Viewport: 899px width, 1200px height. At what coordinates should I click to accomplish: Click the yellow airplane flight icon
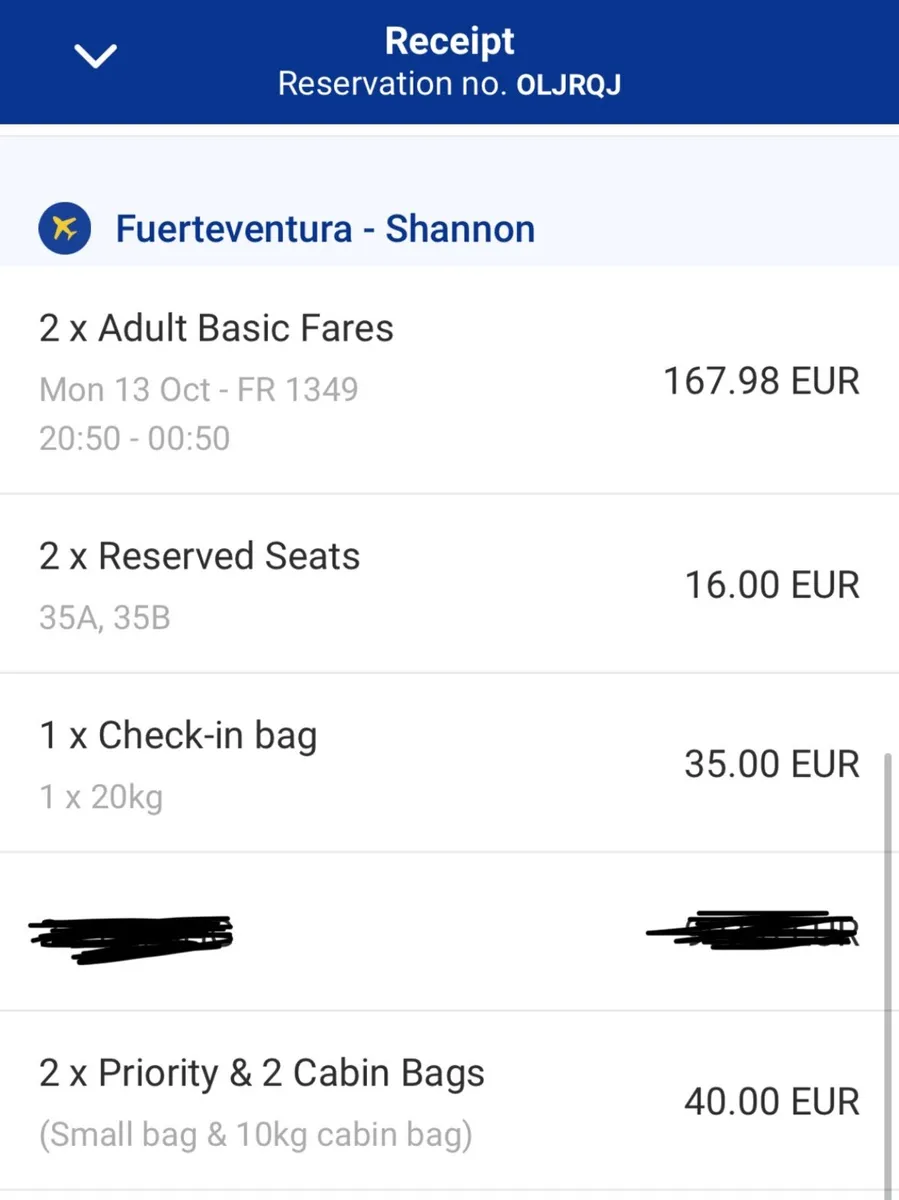(64, 229)
